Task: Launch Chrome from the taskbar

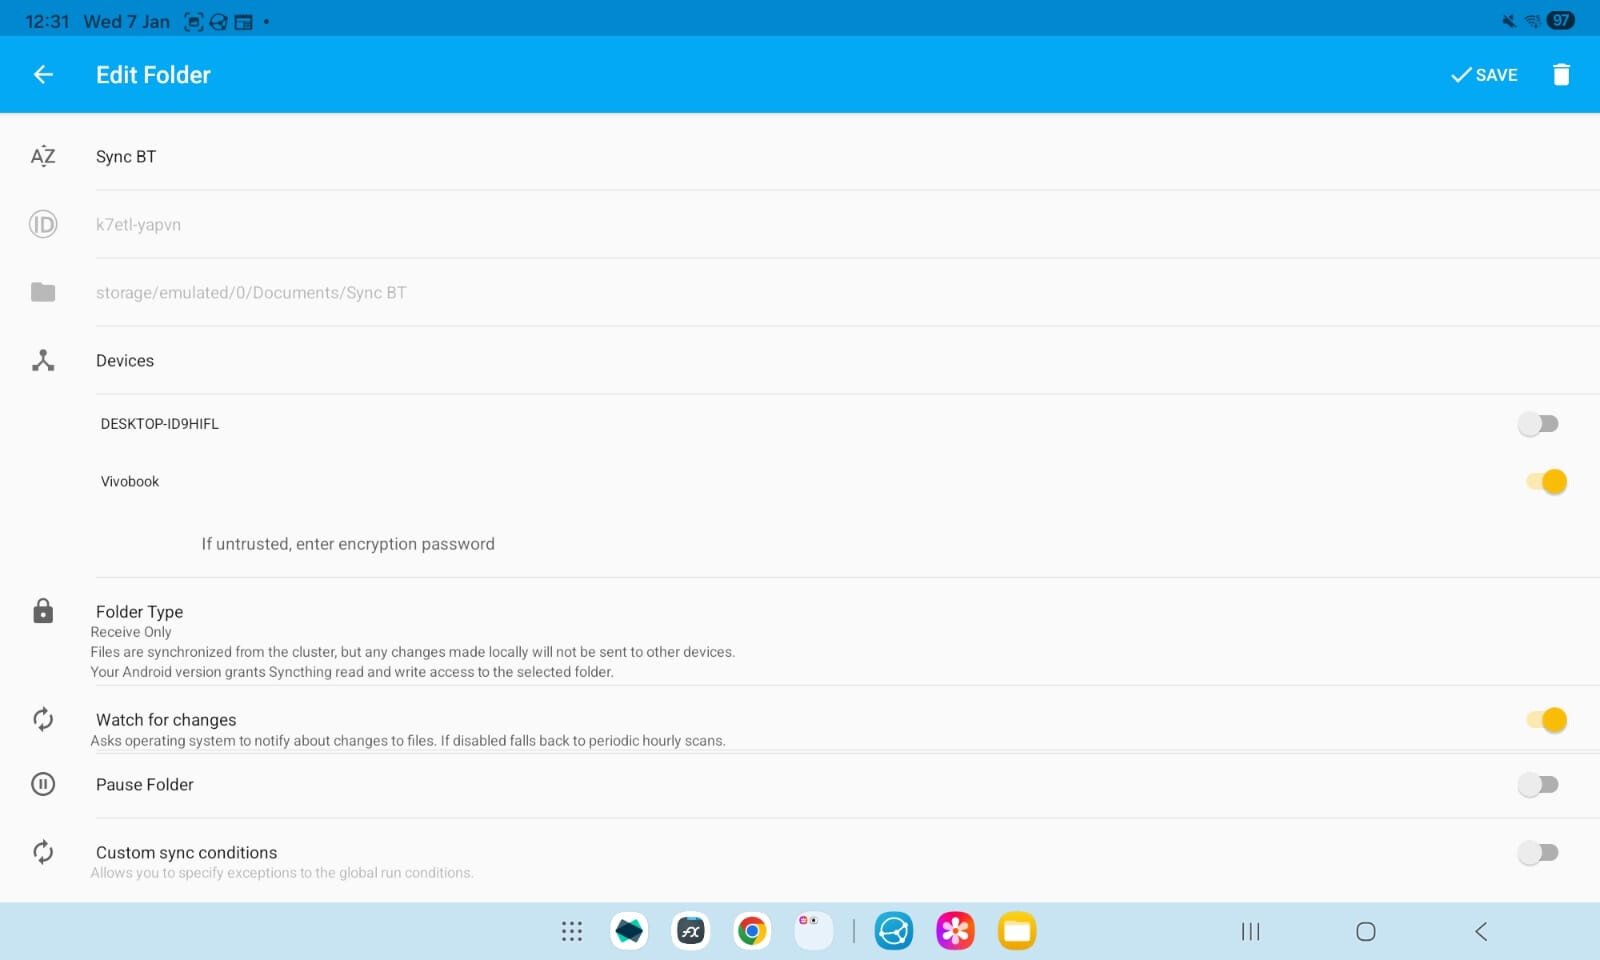Action: 752,932
